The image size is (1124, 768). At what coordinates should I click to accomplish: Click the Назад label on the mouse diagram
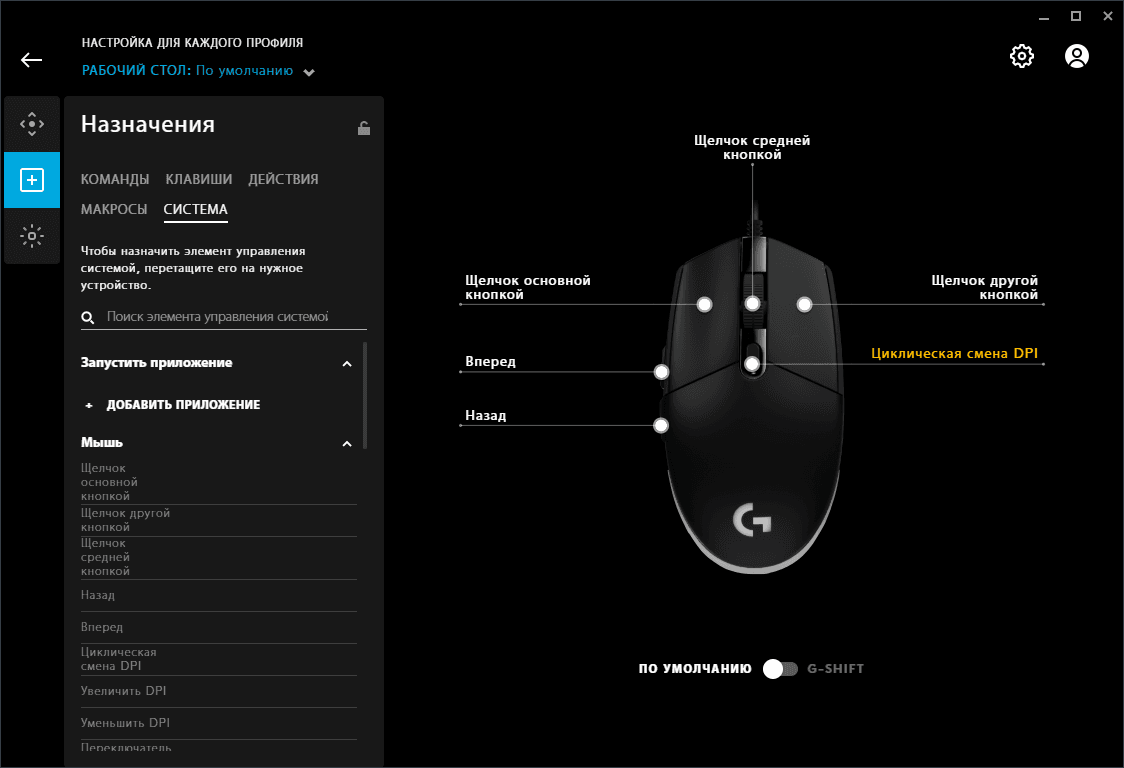(485, 416)
